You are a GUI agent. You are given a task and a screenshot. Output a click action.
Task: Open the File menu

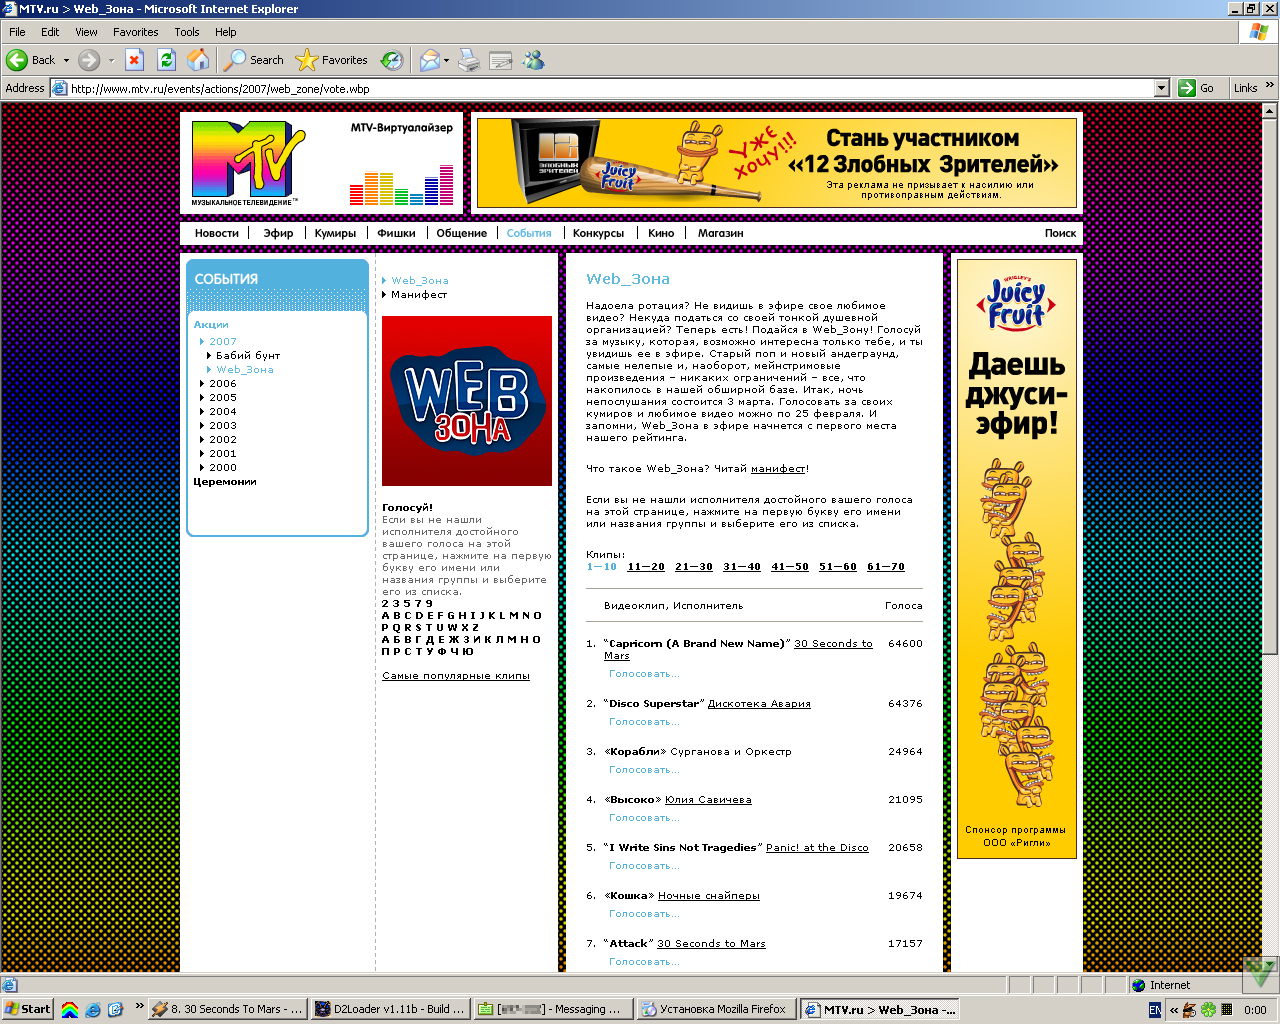click(17, 32)
